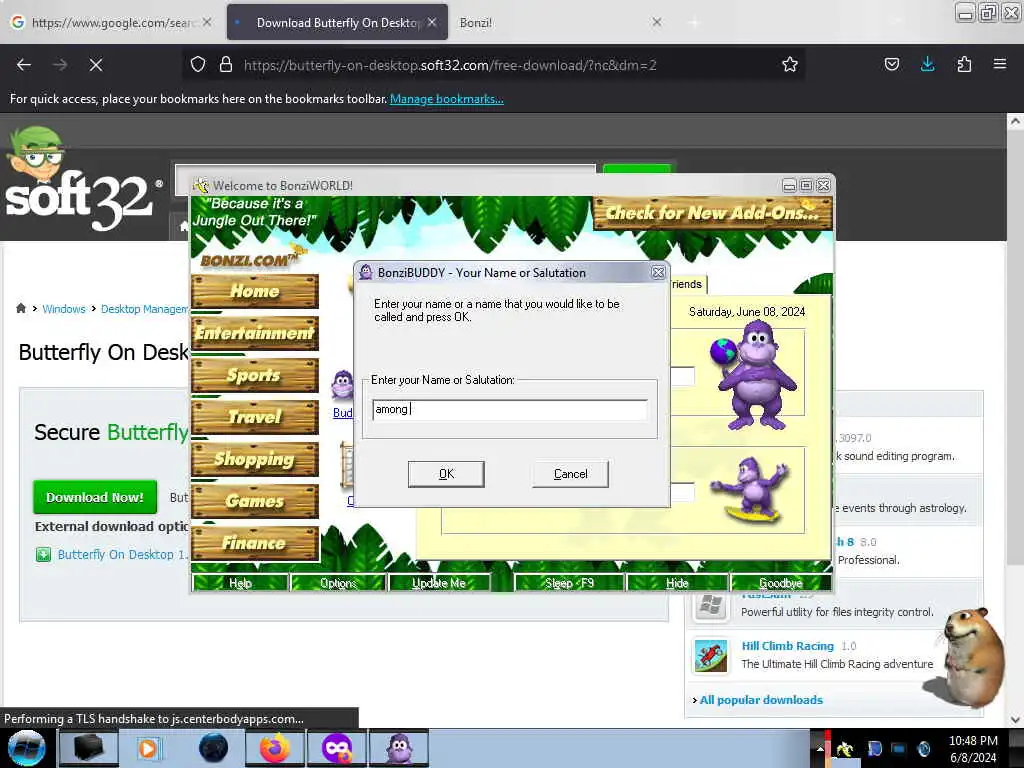1024x768 pixels.
Task: Open the Firefox application menu
Action: (x=1000, y=65)
